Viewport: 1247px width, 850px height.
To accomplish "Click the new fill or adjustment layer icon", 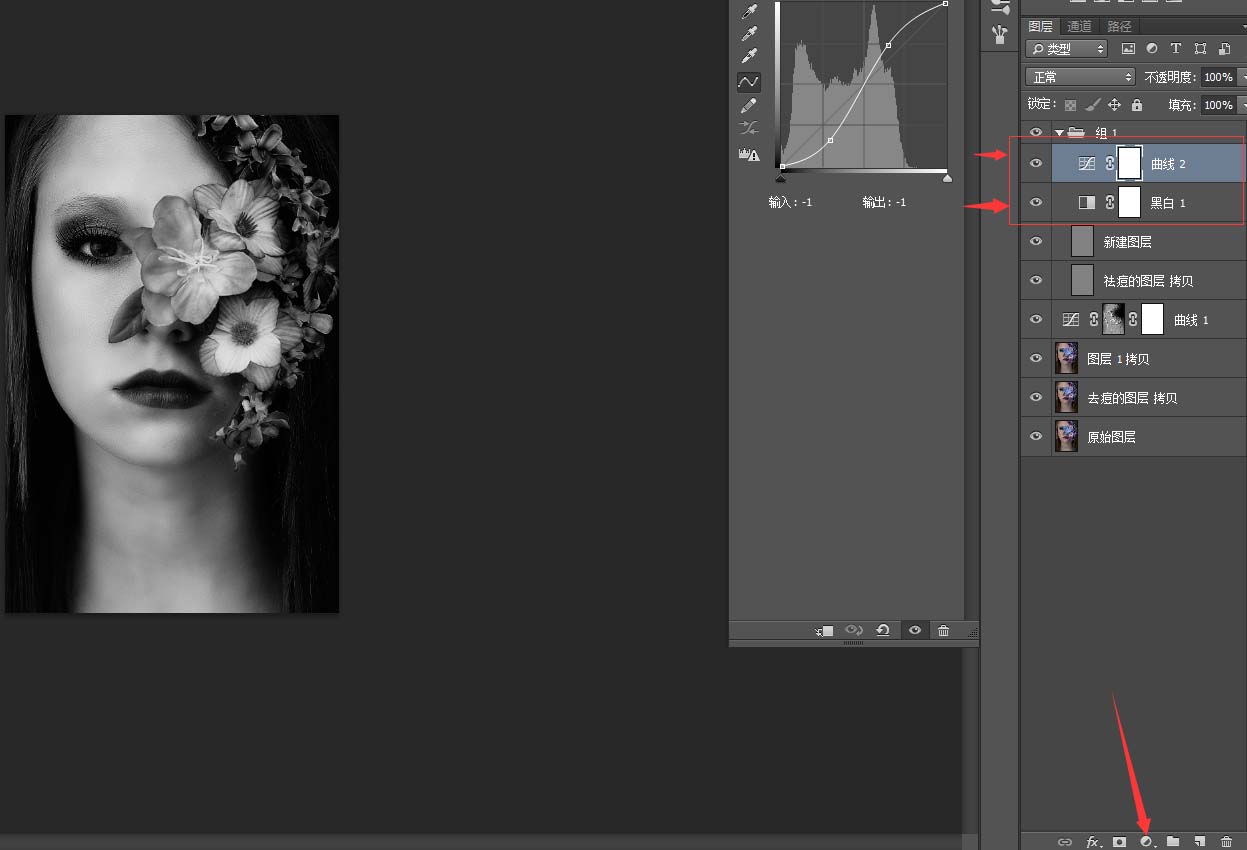I will [1147, 842].
